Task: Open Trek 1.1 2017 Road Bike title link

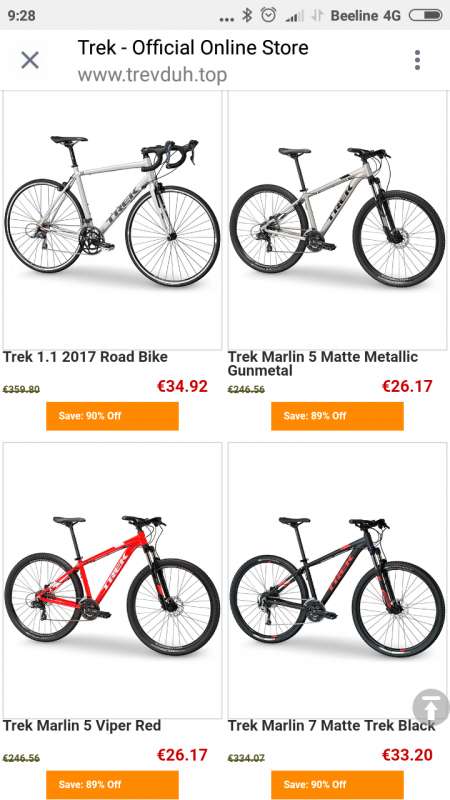Action: click(x=85, y=357)
